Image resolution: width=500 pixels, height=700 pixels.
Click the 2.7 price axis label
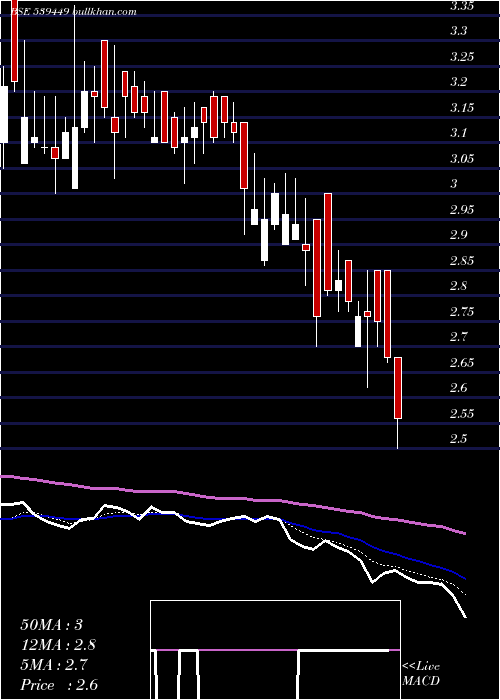[x=458, y=337]
